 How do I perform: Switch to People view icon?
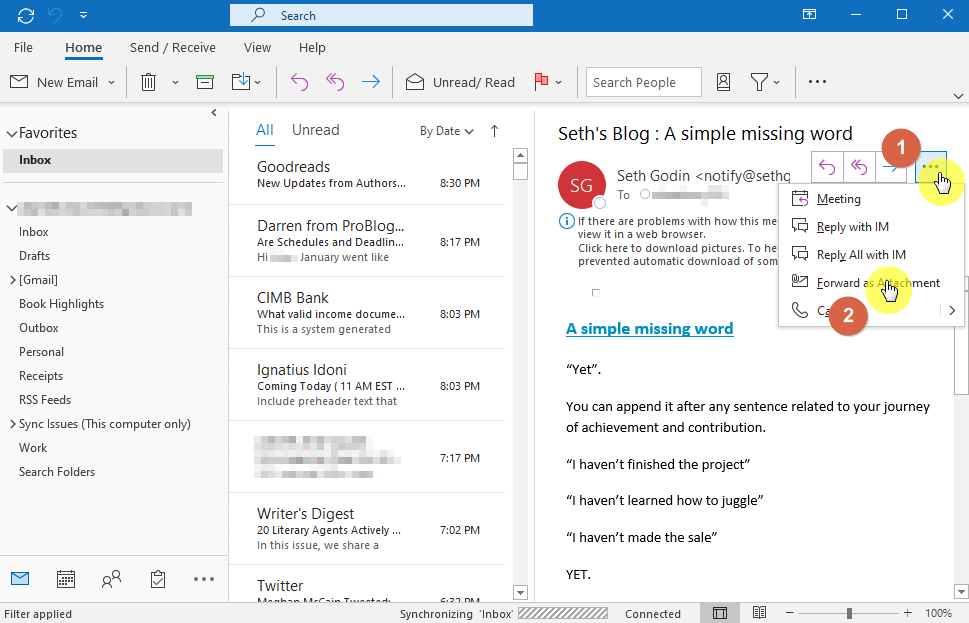coord(111,578)
